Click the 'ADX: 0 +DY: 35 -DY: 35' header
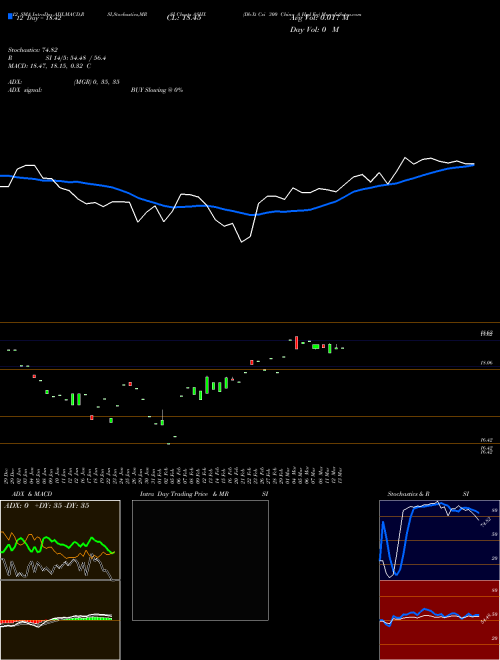500x660 pixels. pyautogui.click(x=46, y=506)
